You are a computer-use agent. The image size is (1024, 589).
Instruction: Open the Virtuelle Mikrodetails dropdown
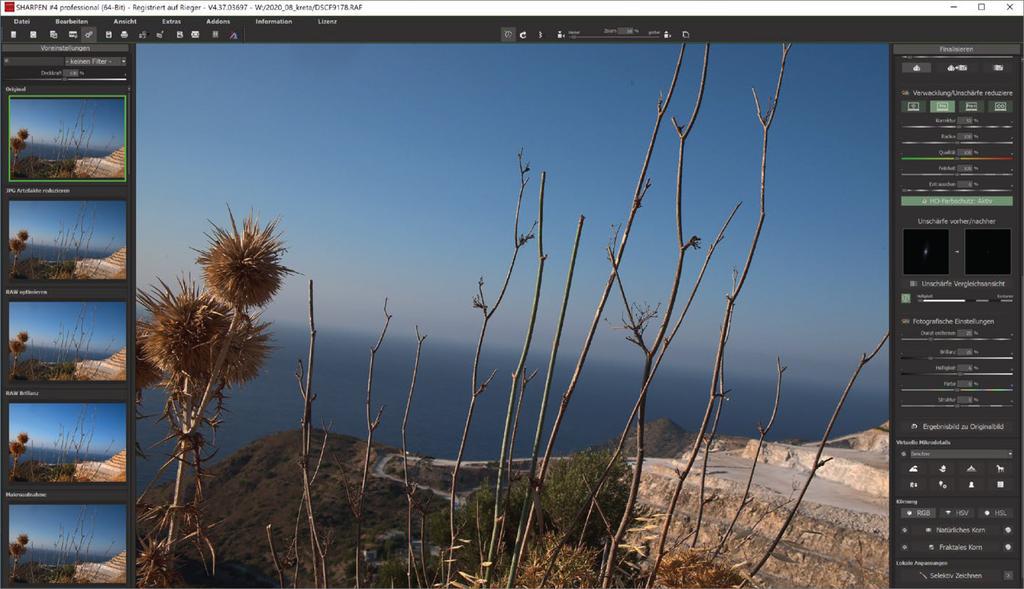(961, 453)
